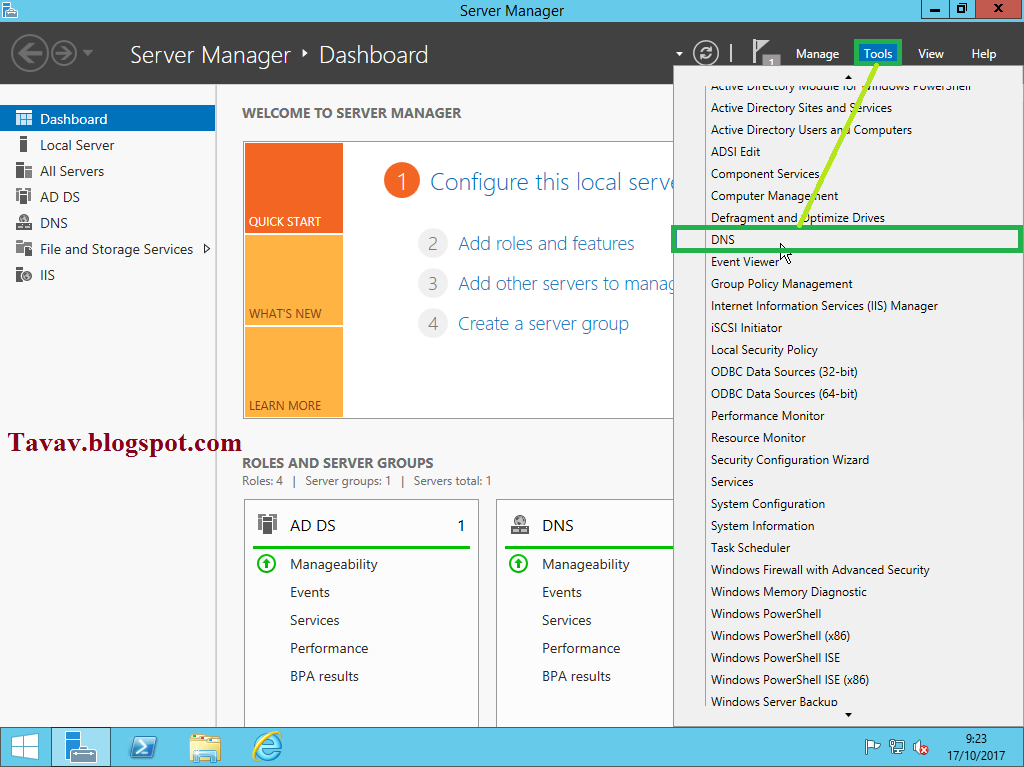Choose Windows Firewall with Advanced Security
This screenshot has width=1024, height=767.
click(x=820, y=570)
